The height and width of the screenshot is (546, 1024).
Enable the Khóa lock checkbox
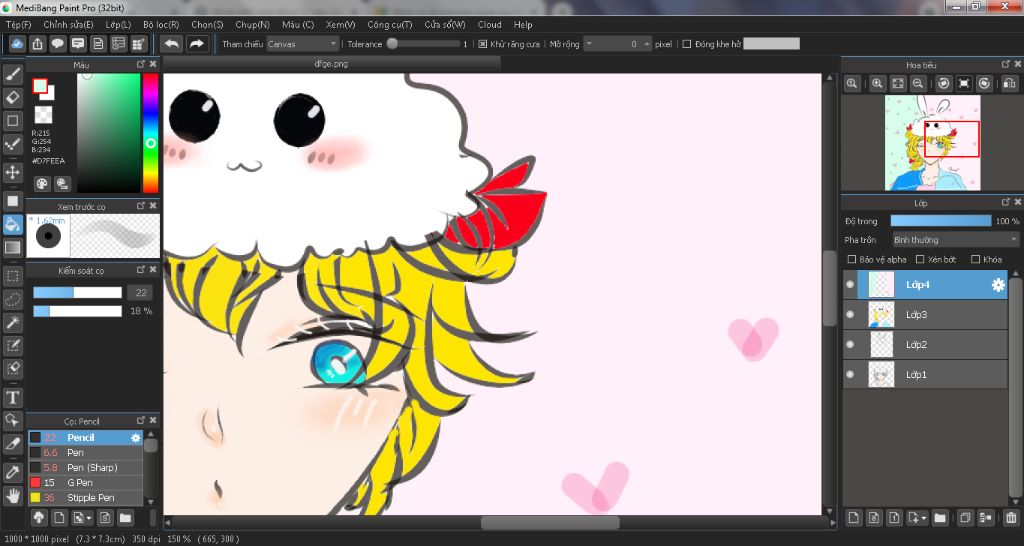(x=976, y=259)
